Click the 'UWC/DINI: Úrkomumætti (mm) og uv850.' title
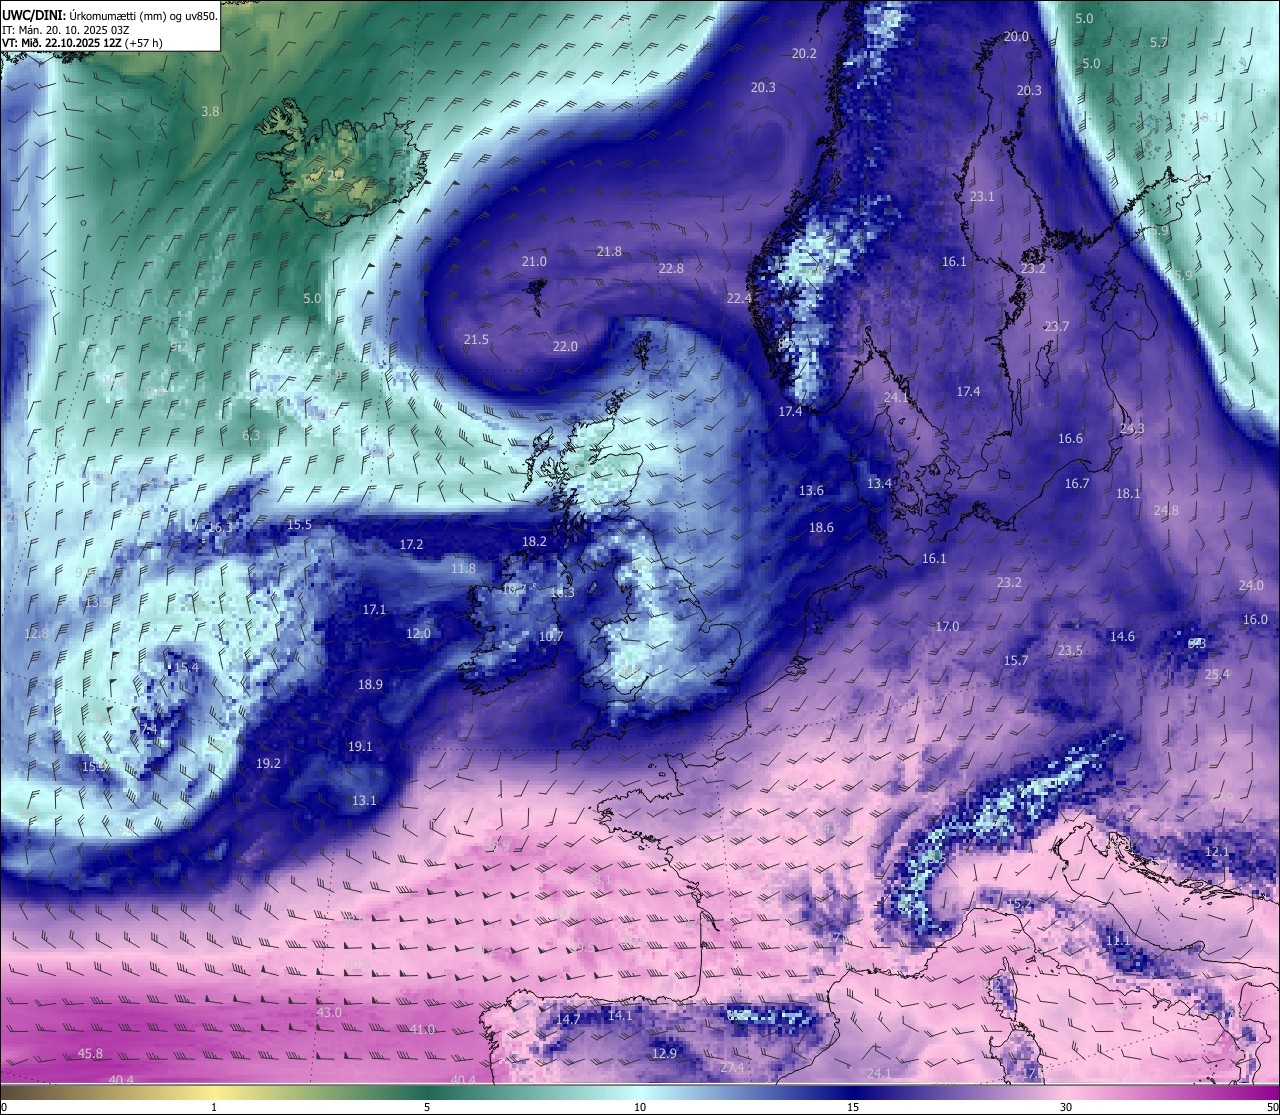The width and height of the screenshot is (1280, 1115). pos(110,15)
